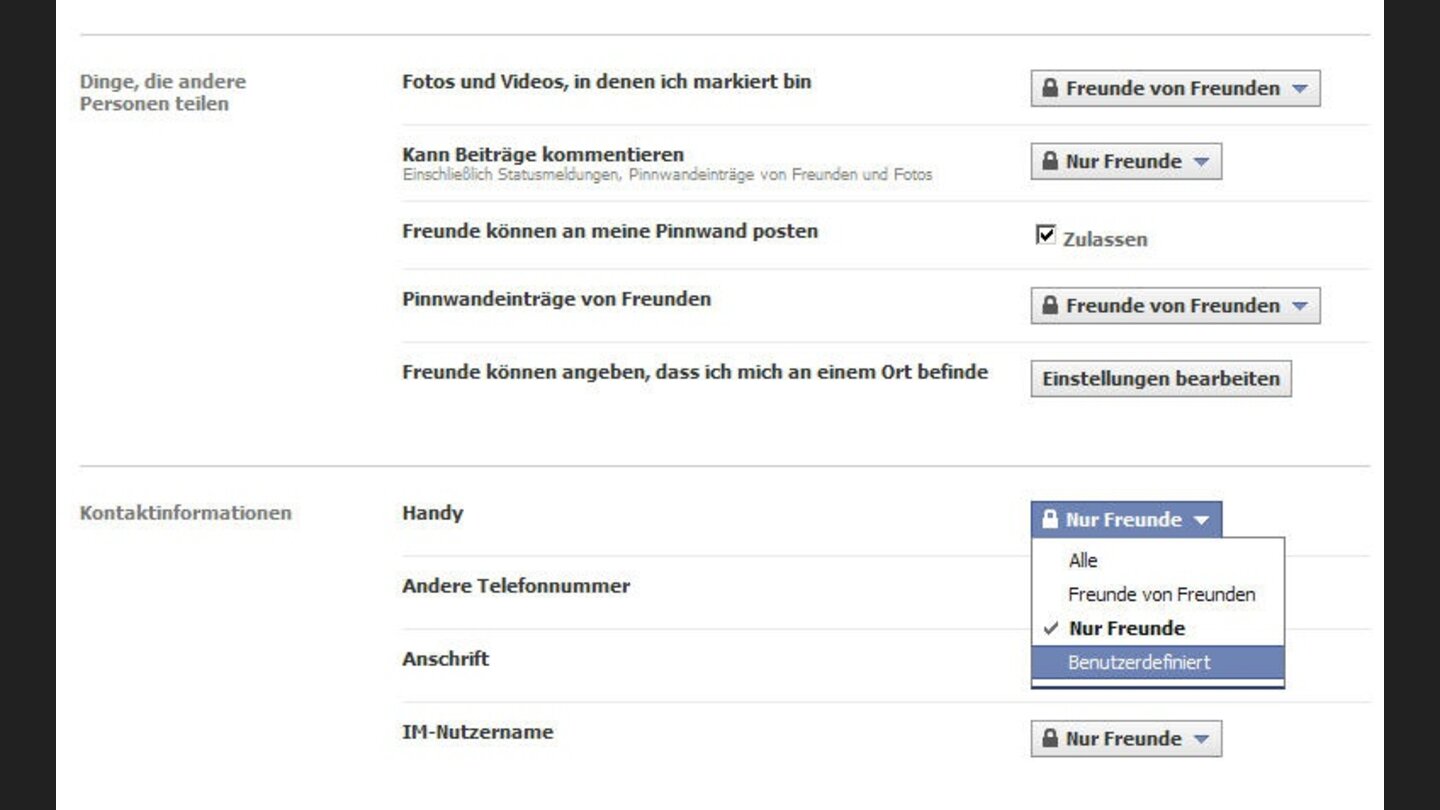
Task: Collapse the open Handy privacy dropdown
Action: pyautogui.click(x=1126, y=520)
